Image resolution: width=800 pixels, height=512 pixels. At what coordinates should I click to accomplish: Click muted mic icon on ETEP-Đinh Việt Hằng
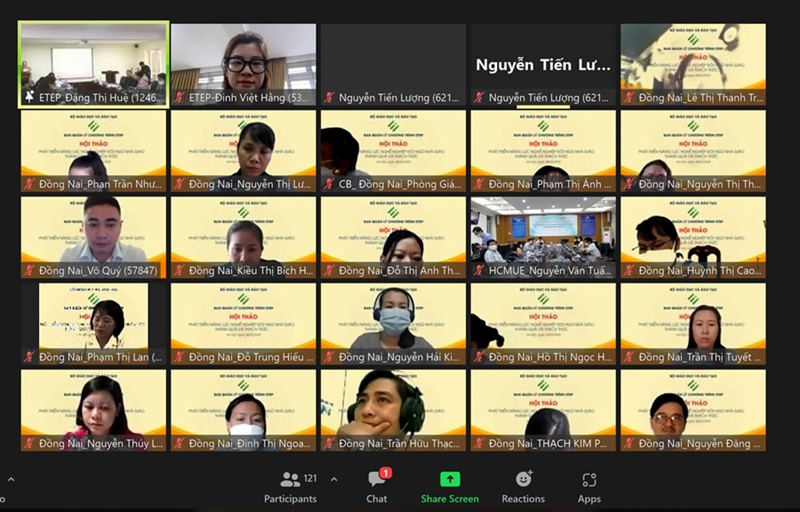pyautogui.click(x=180, y=98)
